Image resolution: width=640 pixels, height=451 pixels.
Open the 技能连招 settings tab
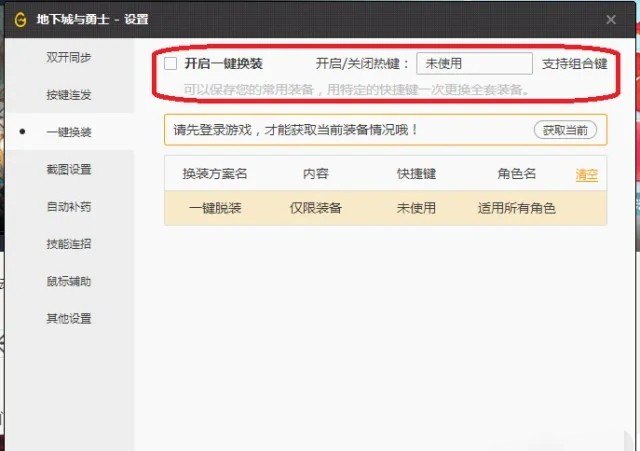pyautogui.click(x=69, y=244)
